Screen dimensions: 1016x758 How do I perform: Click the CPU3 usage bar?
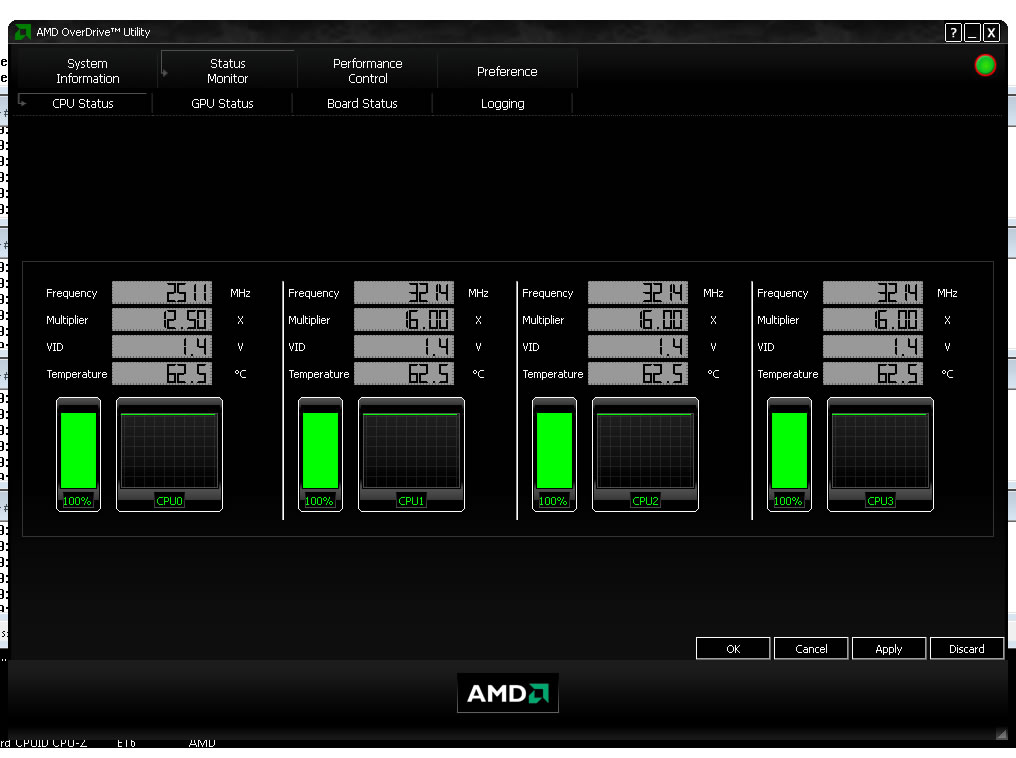coord(789,450)
